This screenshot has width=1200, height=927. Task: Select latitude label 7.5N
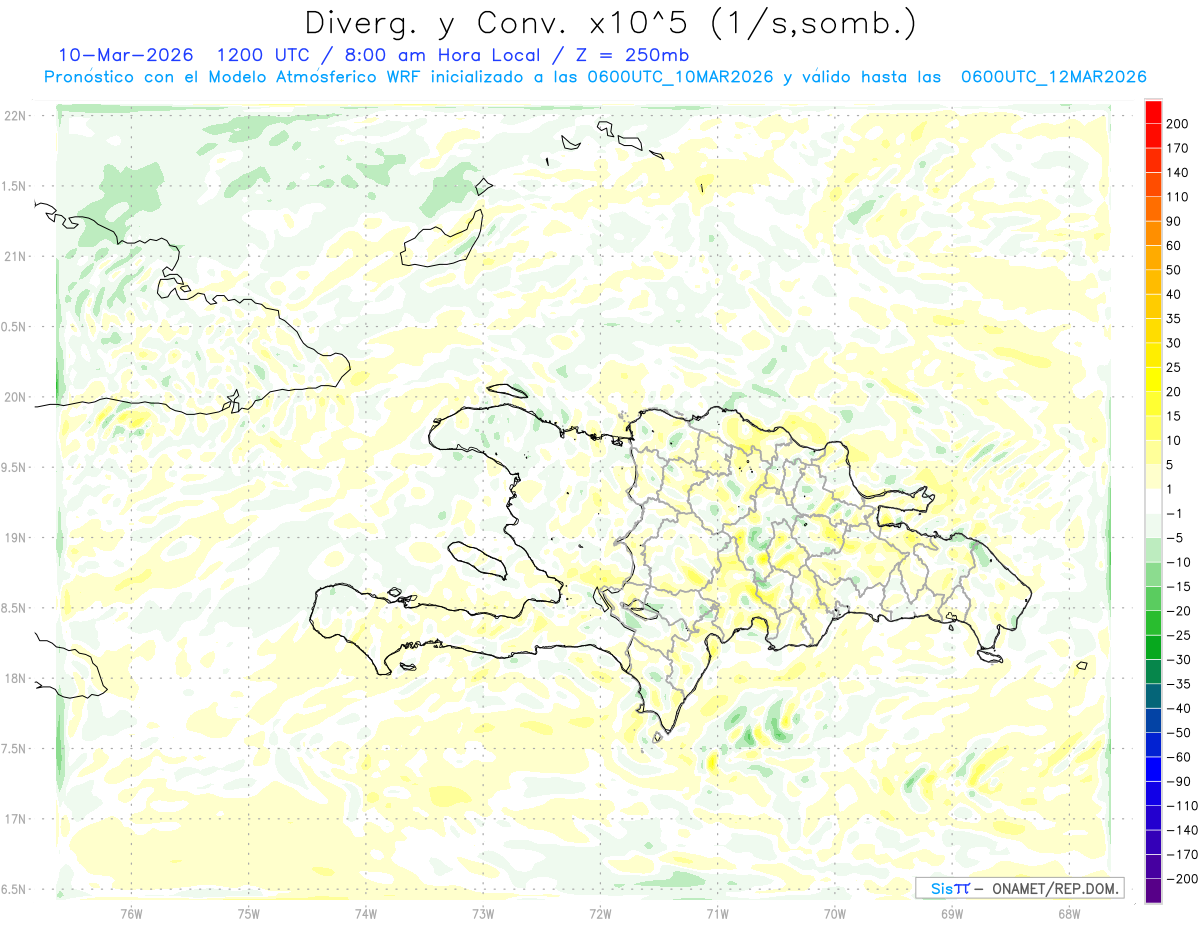[x=15, y=749]
